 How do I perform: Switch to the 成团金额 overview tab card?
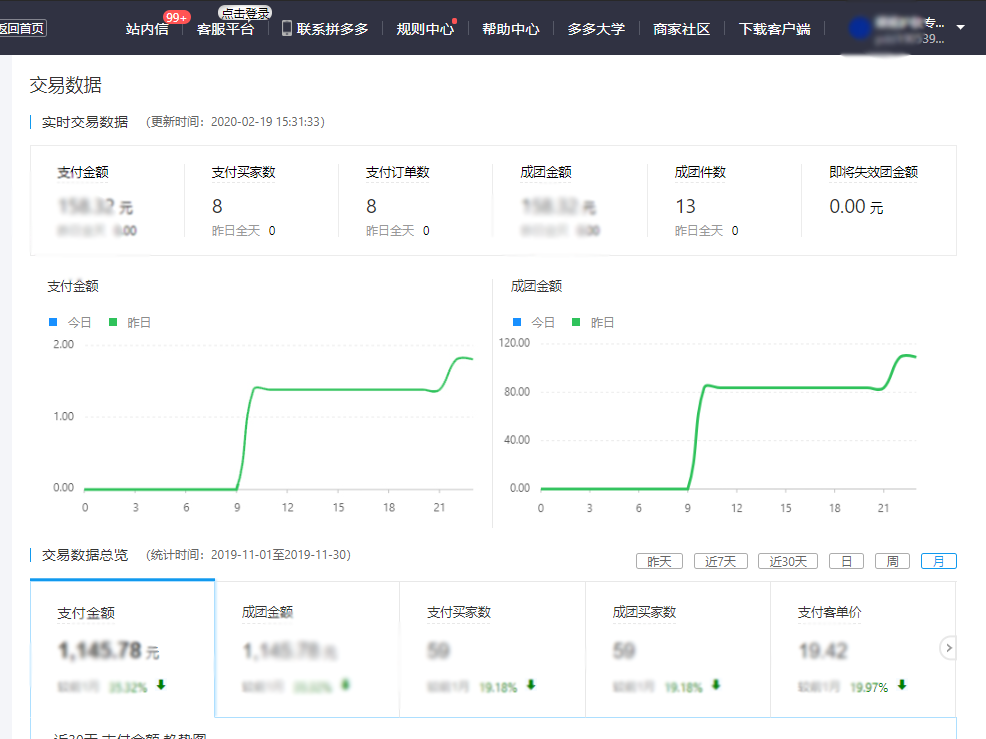[307, 648]
